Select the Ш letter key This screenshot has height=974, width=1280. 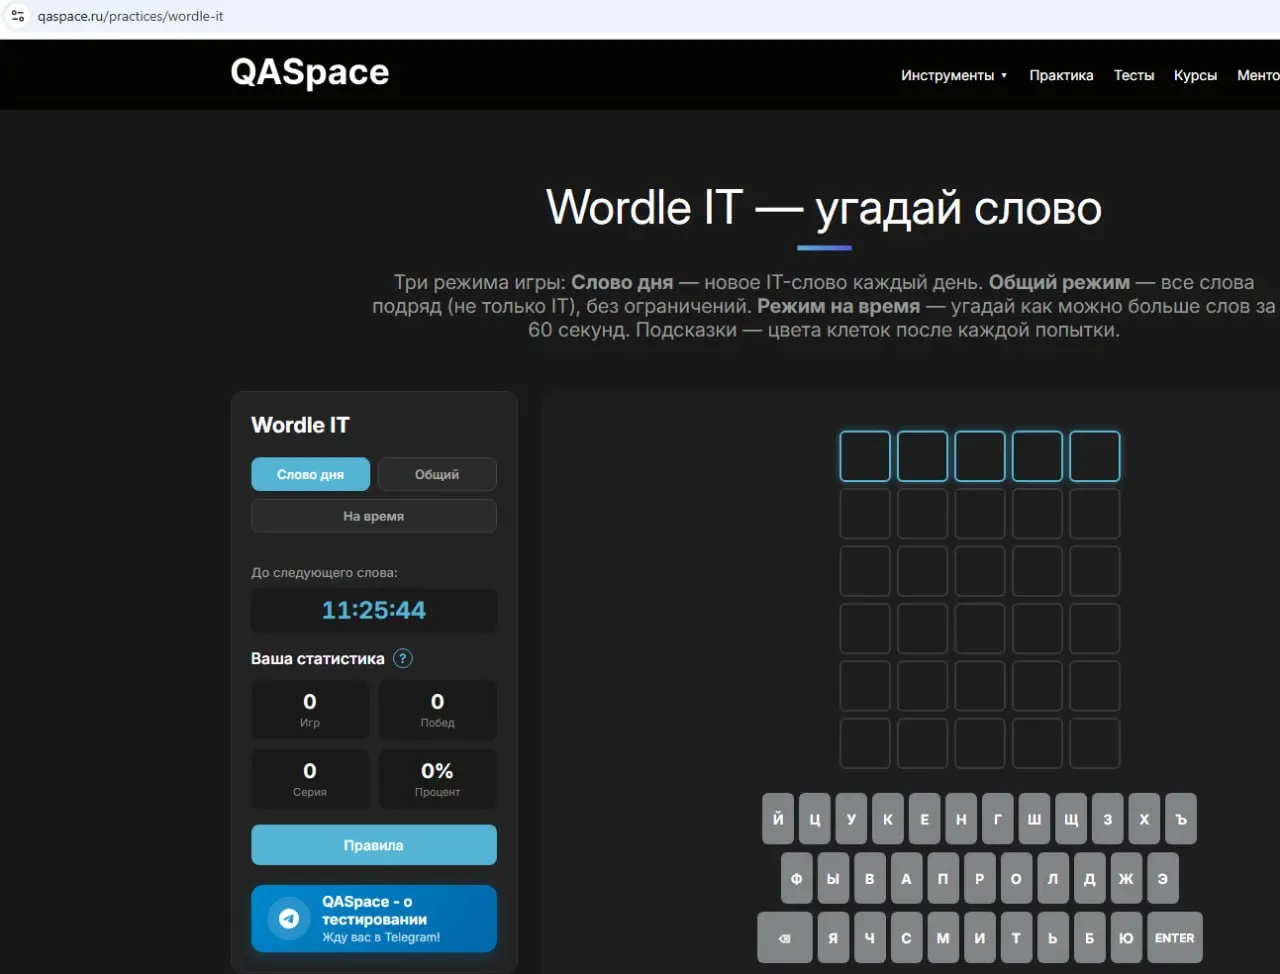[x=1034, y=819]
